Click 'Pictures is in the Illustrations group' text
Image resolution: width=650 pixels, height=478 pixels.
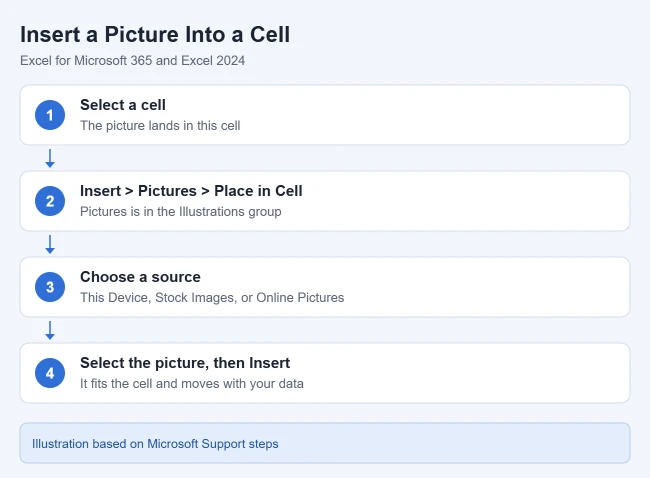tap(181, 211)
